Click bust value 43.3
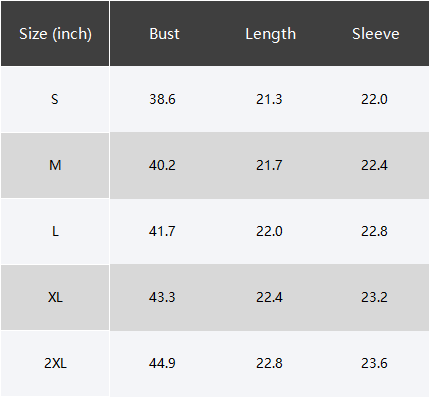The image size is (429, 397). coord(162,297)
